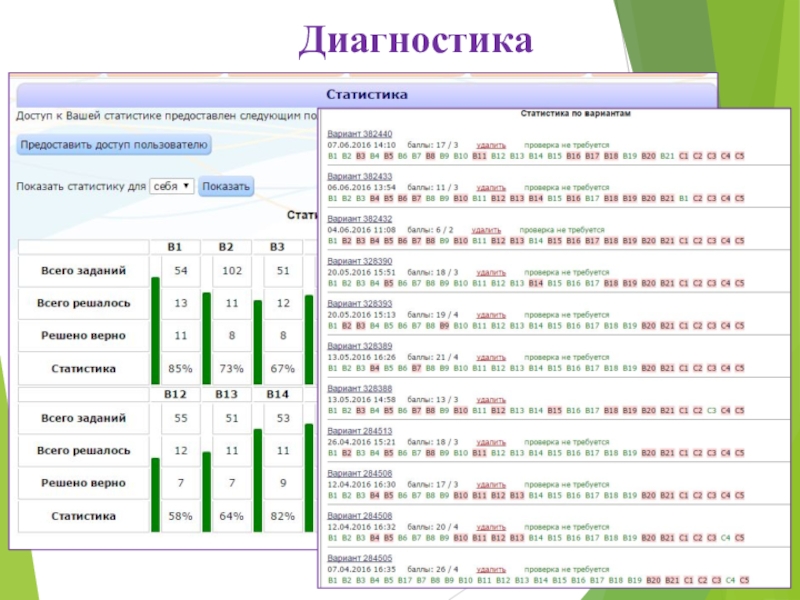Select the 64% statistic under B13
This screenshot has height=600, width=800.
232,516
